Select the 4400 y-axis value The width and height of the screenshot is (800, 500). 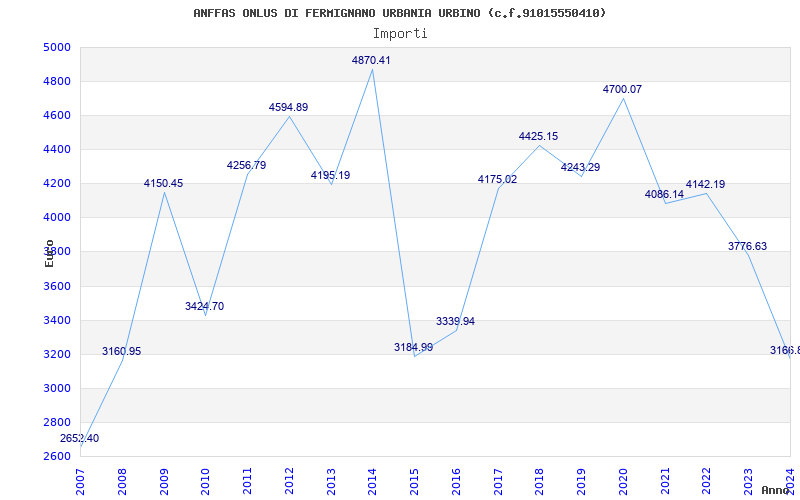(57, 149)
